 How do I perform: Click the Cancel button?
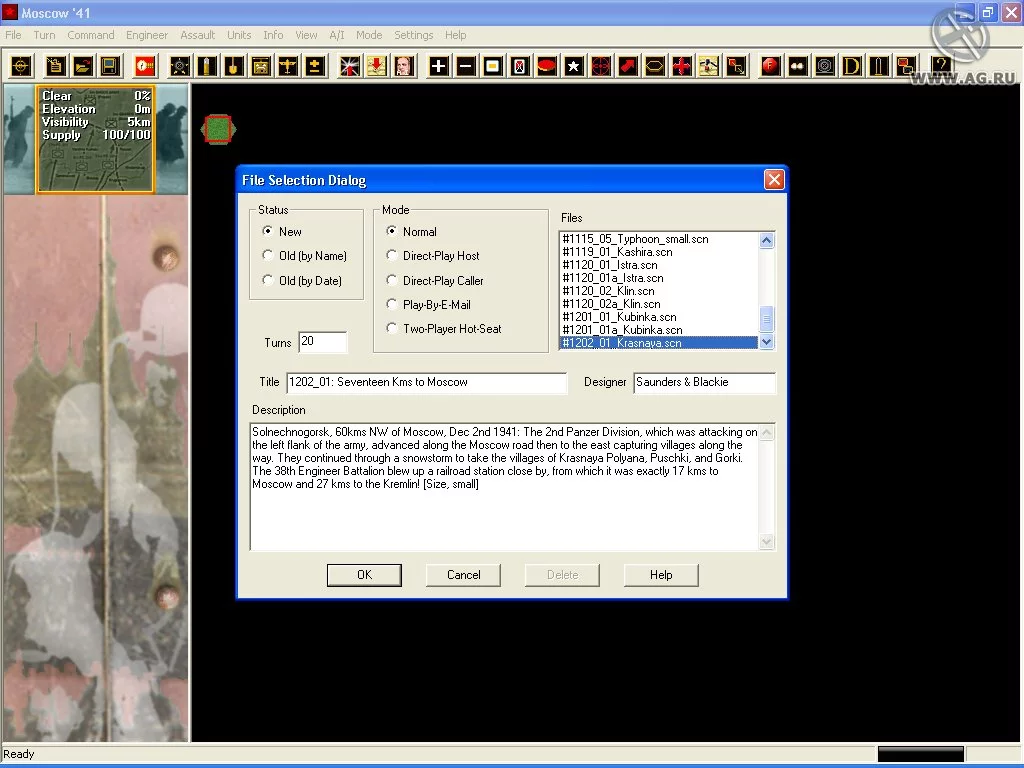(x=464, y=575)
